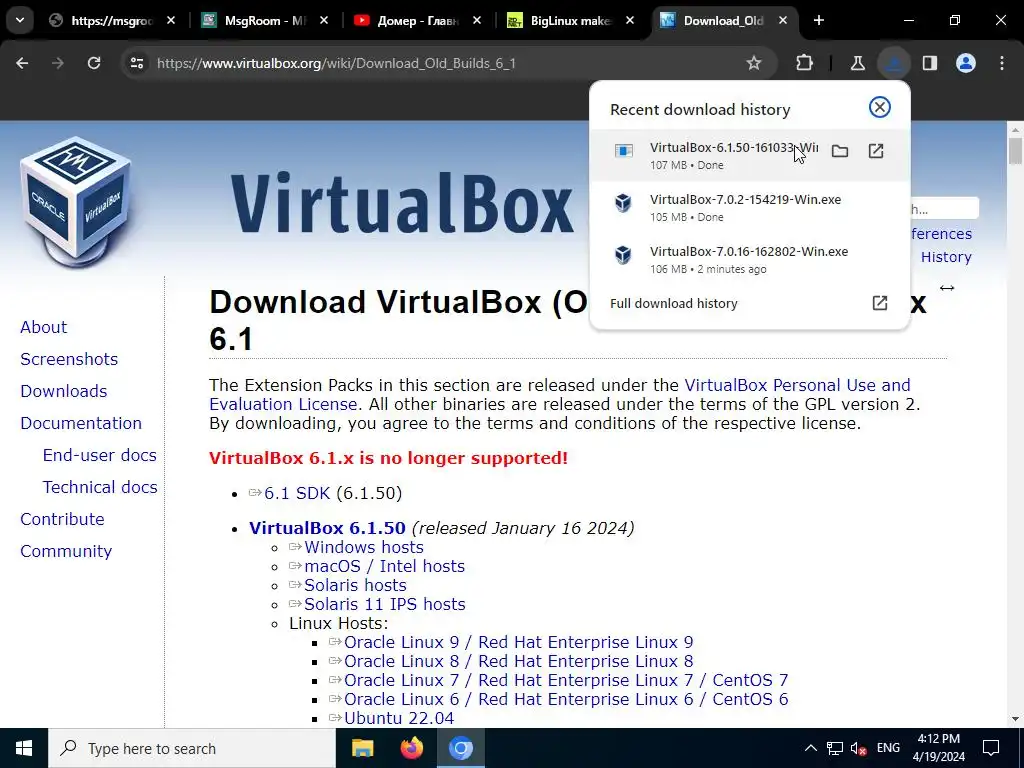Open the page History link
The image size is (1024, 768).
point(946,257)
